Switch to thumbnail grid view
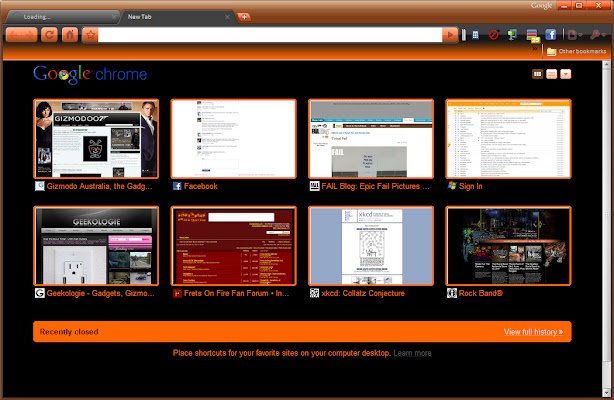The height and width of the screenshot is (400, 614). tap(537, 74)
